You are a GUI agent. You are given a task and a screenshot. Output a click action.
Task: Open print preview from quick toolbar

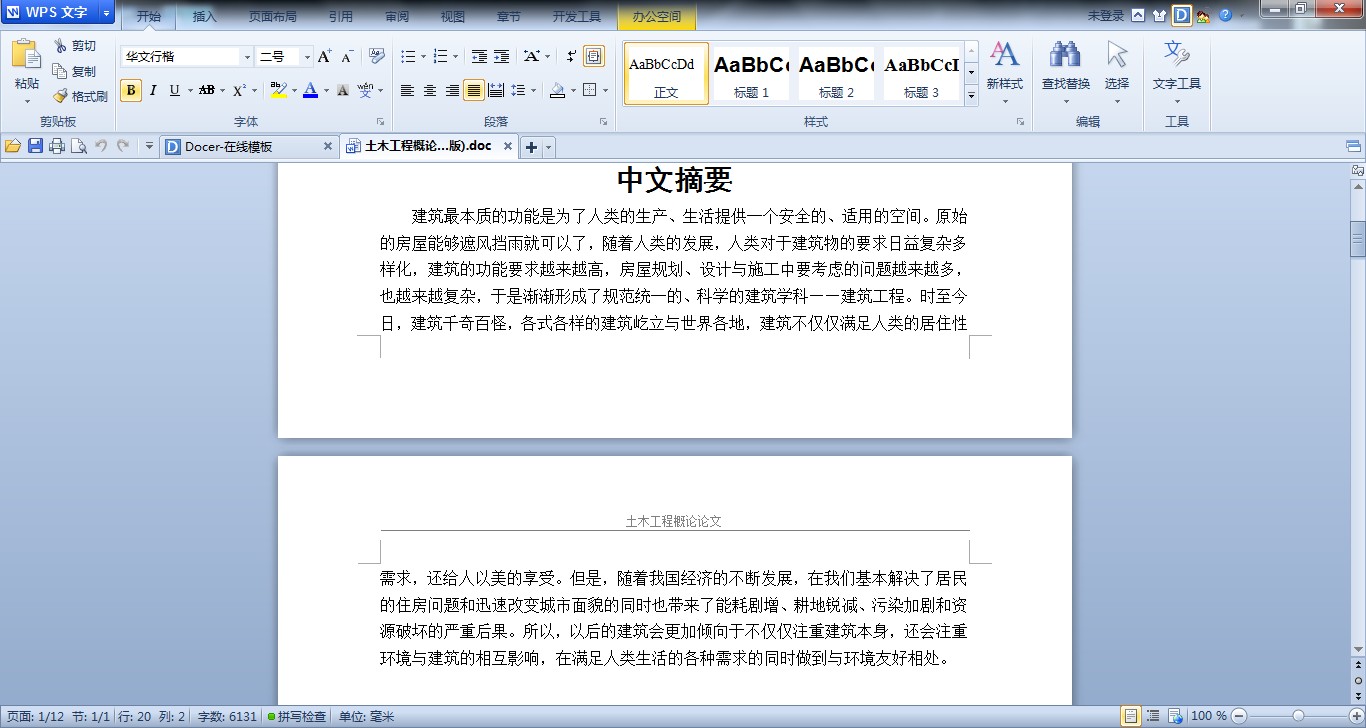(78, 146)
